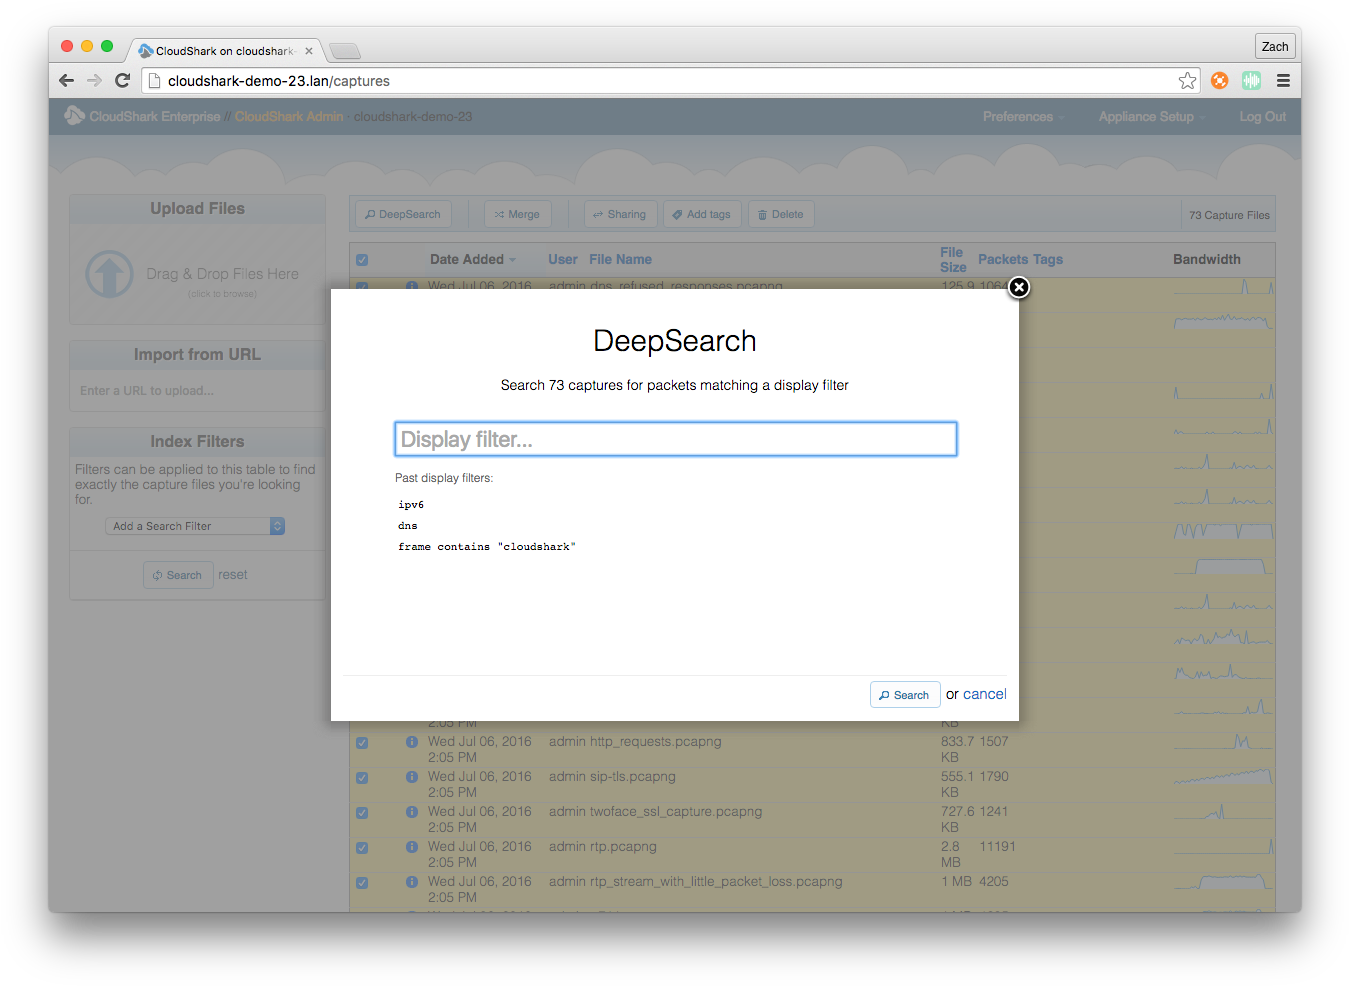Open the Add tags tool
Image resolution: width=1349 pixels, height=986 pixels.
702,213
